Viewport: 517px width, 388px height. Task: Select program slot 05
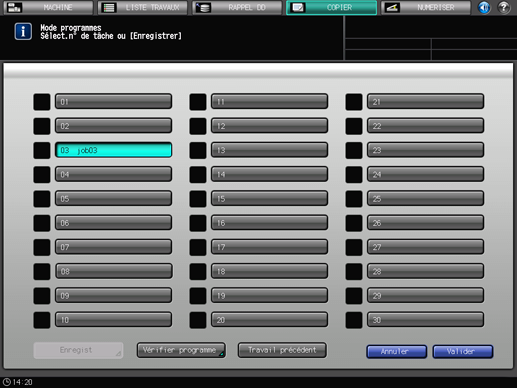pyautogui.click(x=113, y=198)
